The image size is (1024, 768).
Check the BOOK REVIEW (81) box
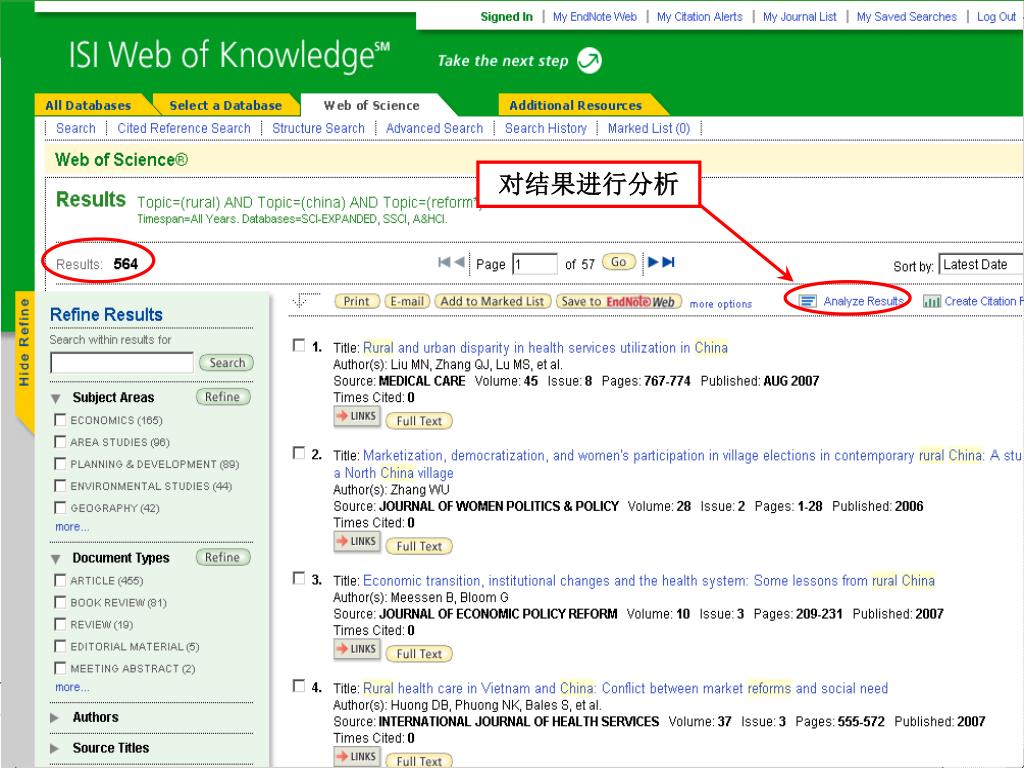60,602
